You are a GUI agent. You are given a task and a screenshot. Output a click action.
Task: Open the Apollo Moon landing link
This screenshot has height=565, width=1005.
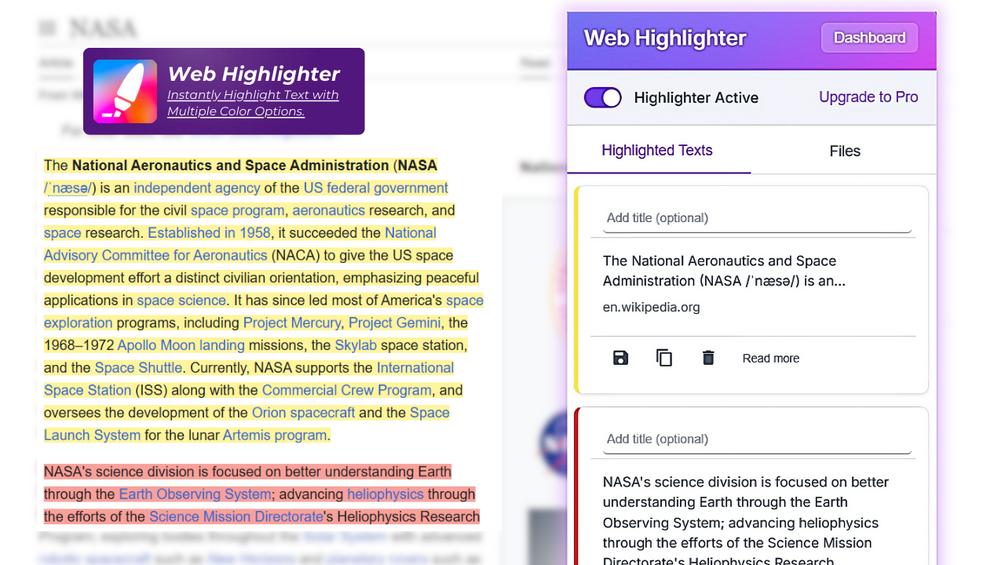coord(181,345)
